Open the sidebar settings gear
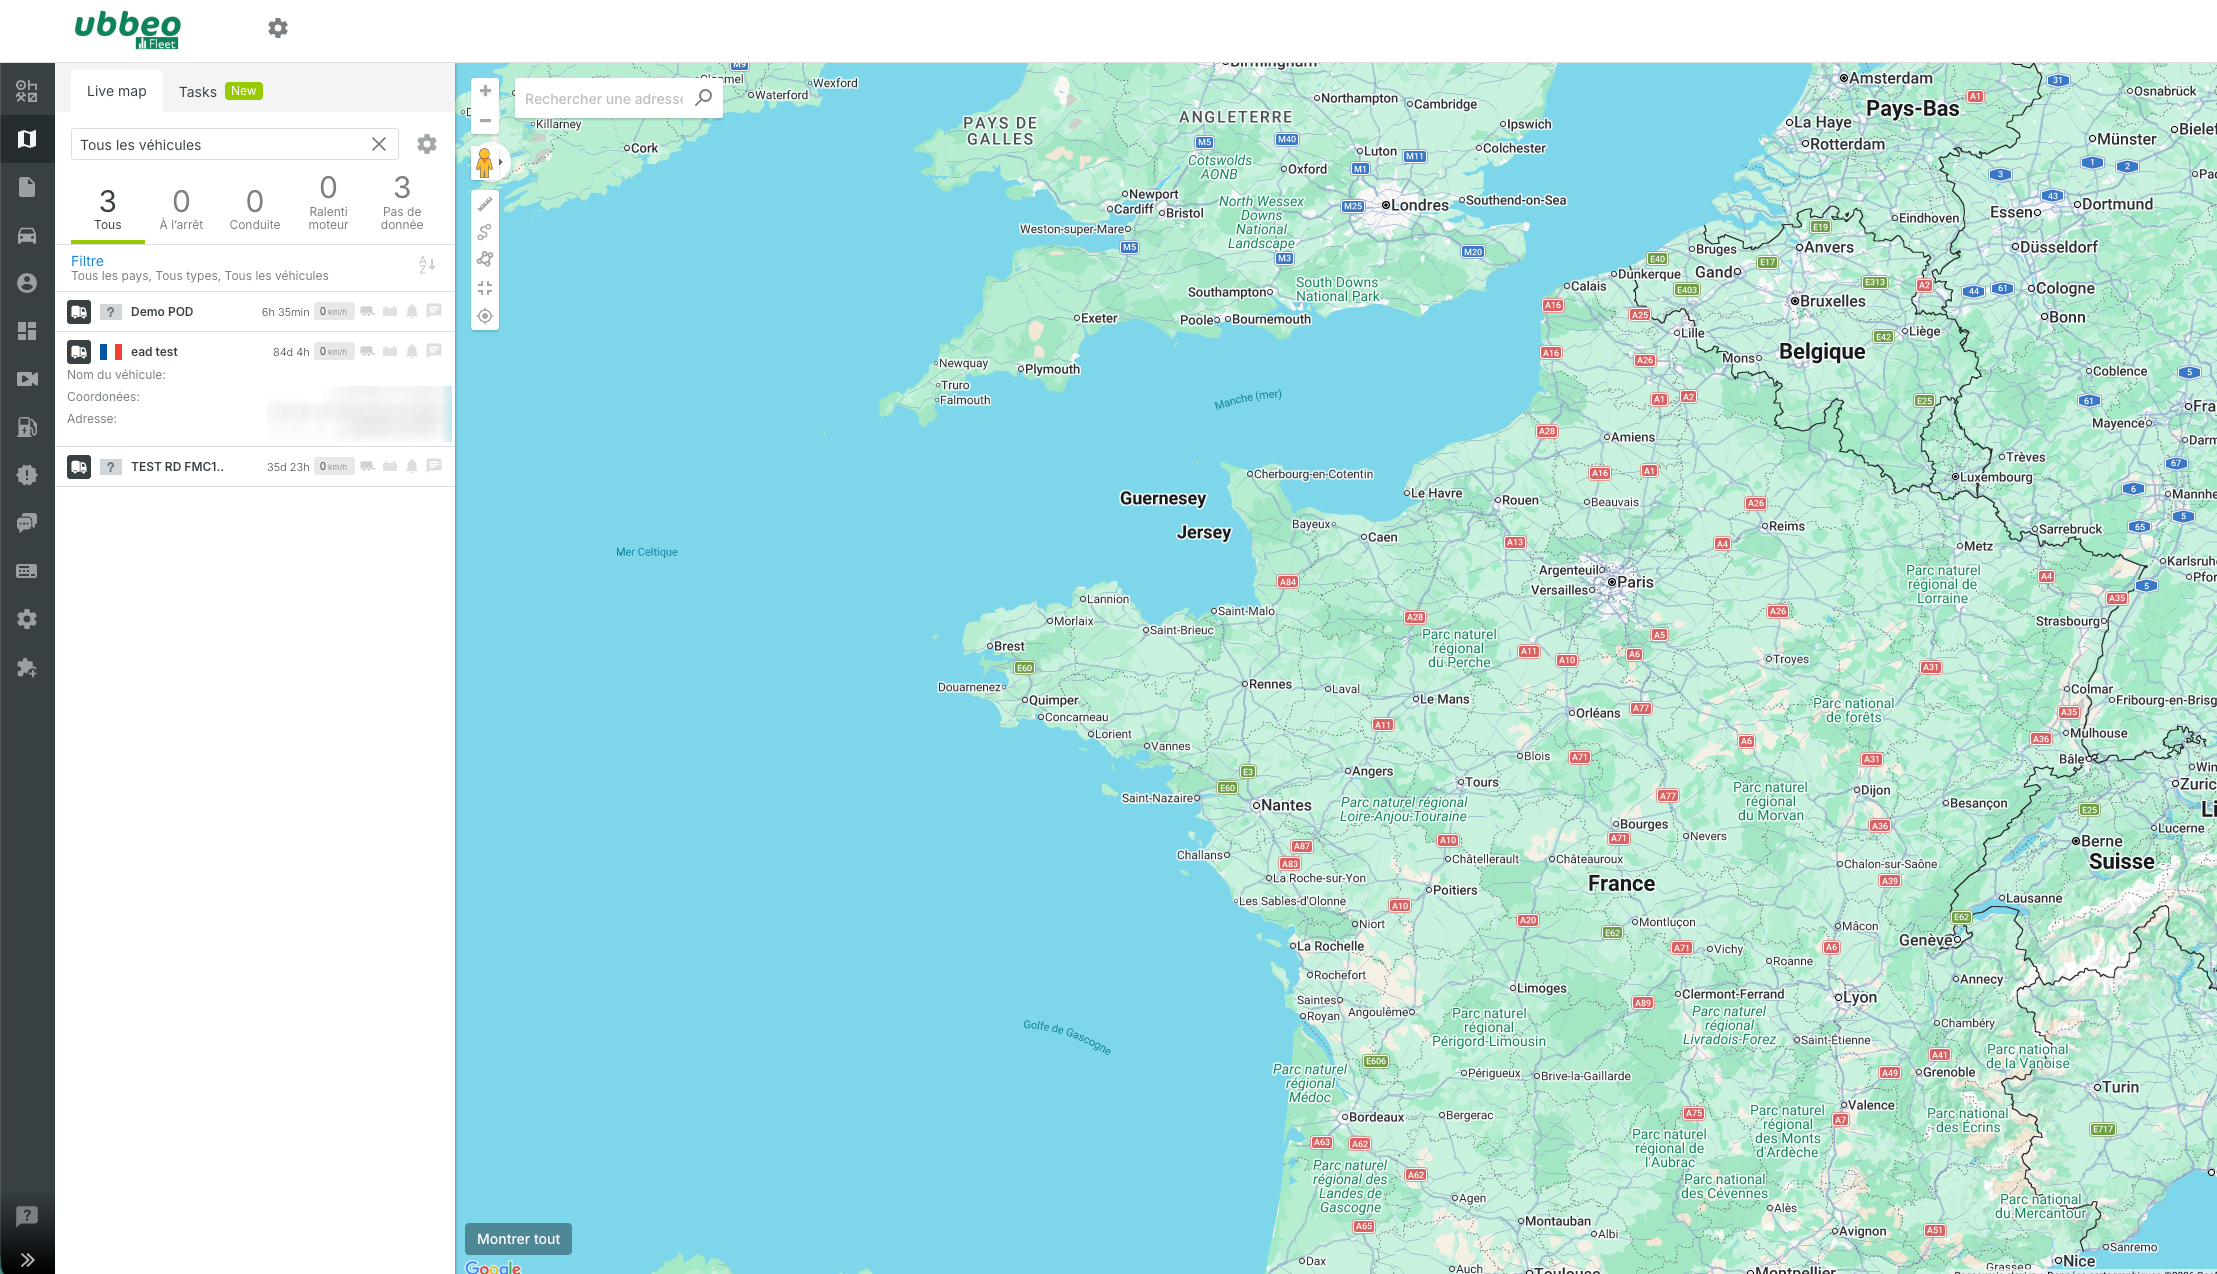 27,619
